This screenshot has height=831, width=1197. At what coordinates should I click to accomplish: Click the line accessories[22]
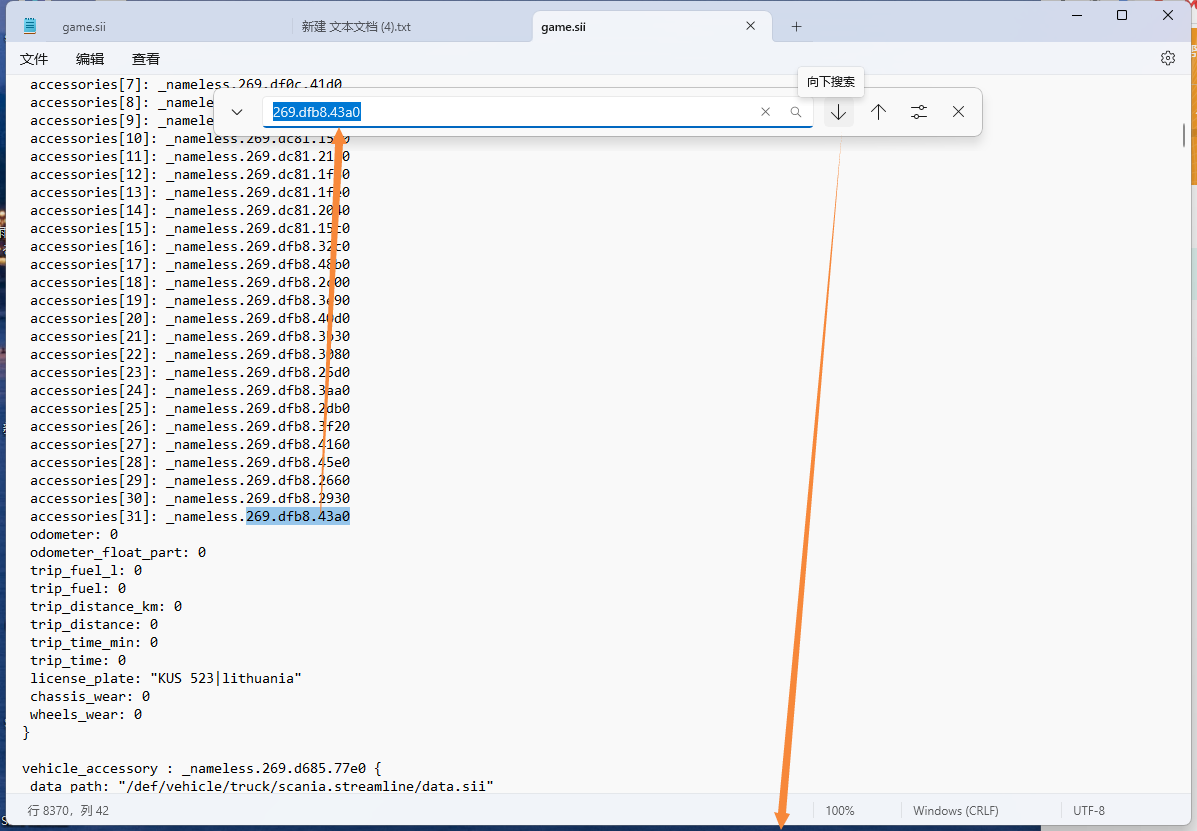pyautogui.click(x=189, y=354)
